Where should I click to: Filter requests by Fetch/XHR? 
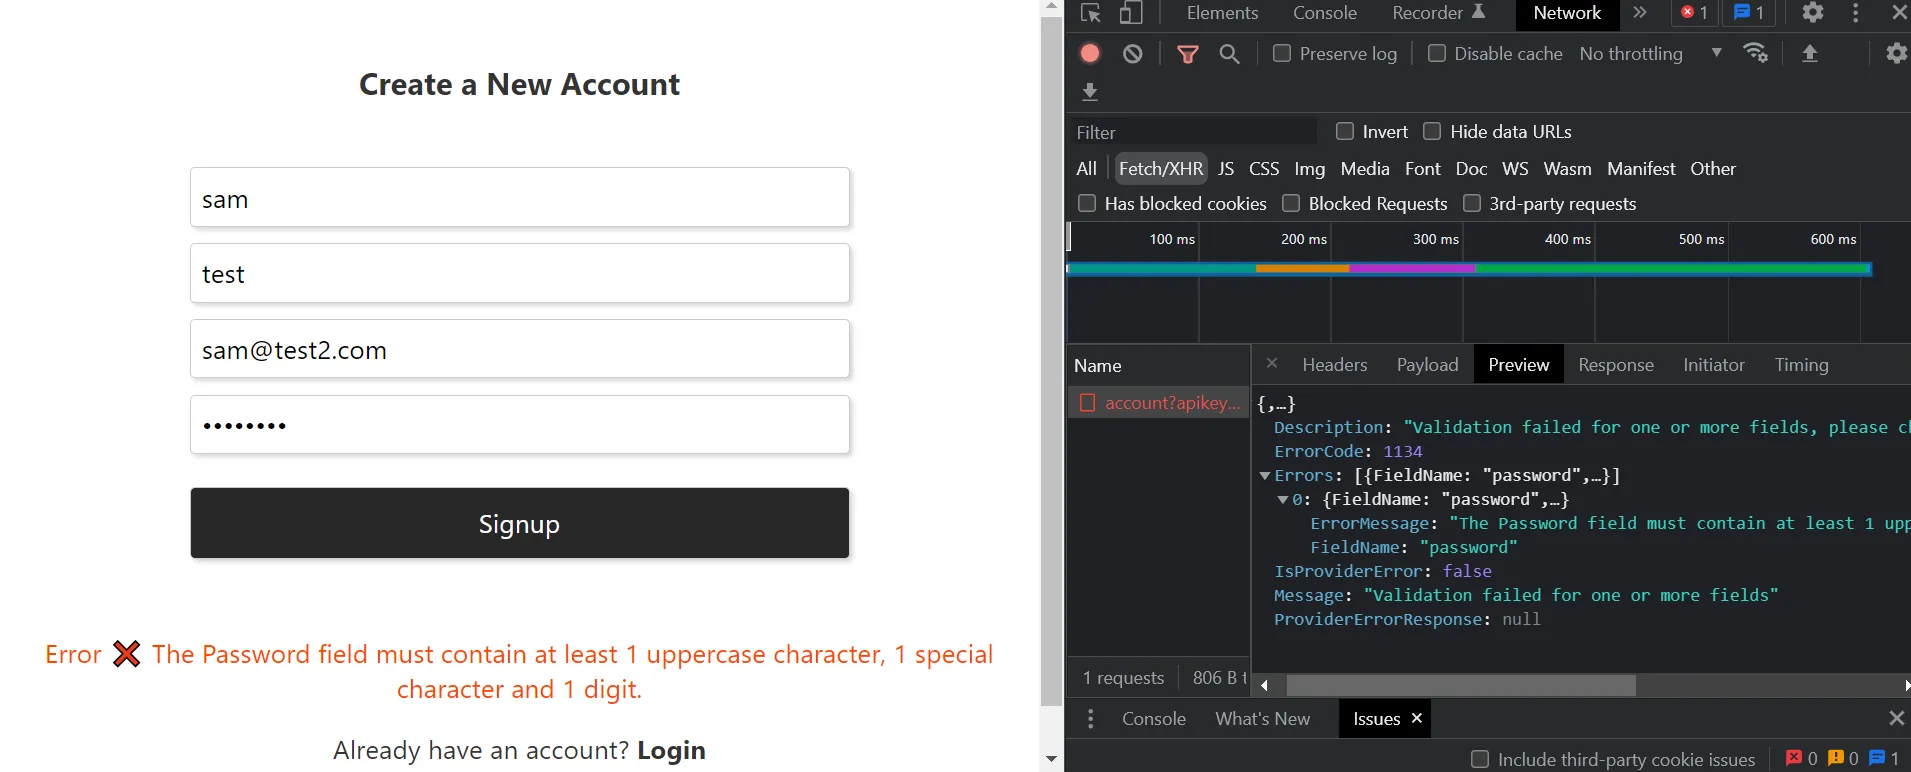pyautogui.click(x=1161, y=169)
